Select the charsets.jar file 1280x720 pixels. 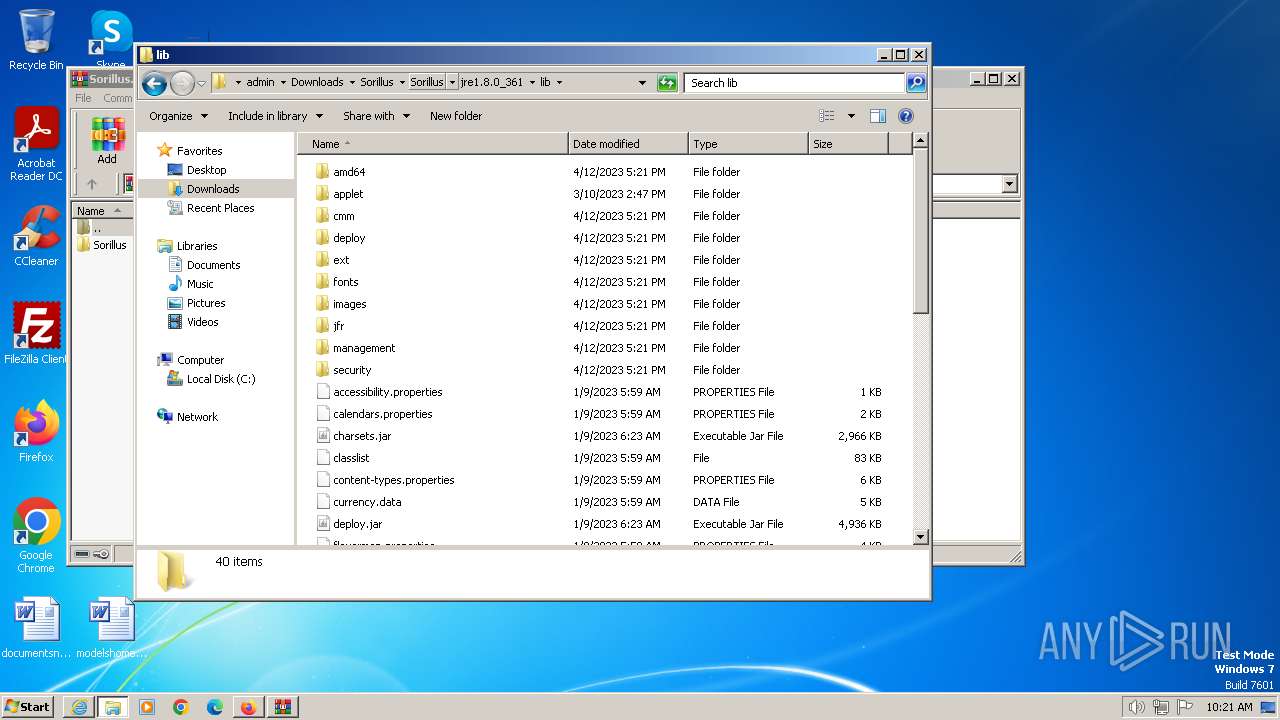click(362, 436)
